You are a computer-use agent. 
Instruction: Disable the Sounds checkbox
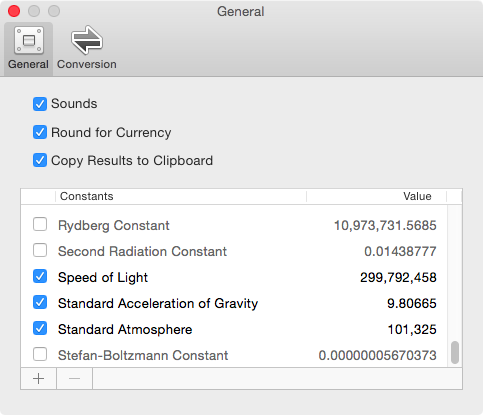pos(40,104)
